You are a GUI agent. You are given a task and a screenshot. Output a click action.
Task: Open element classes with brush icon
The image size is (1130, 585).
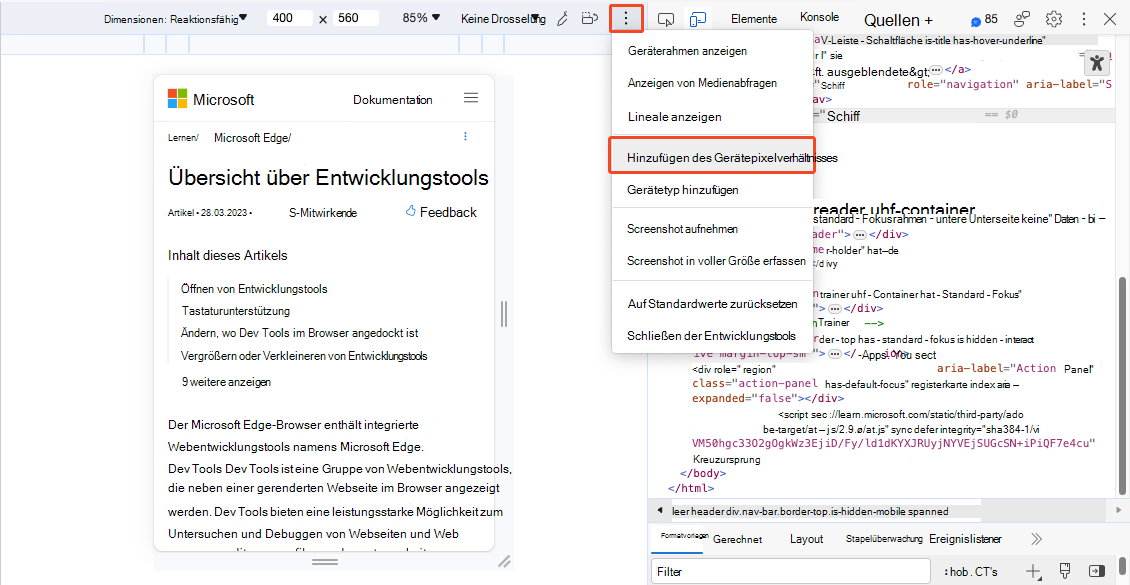click(x=1065, y=571)
